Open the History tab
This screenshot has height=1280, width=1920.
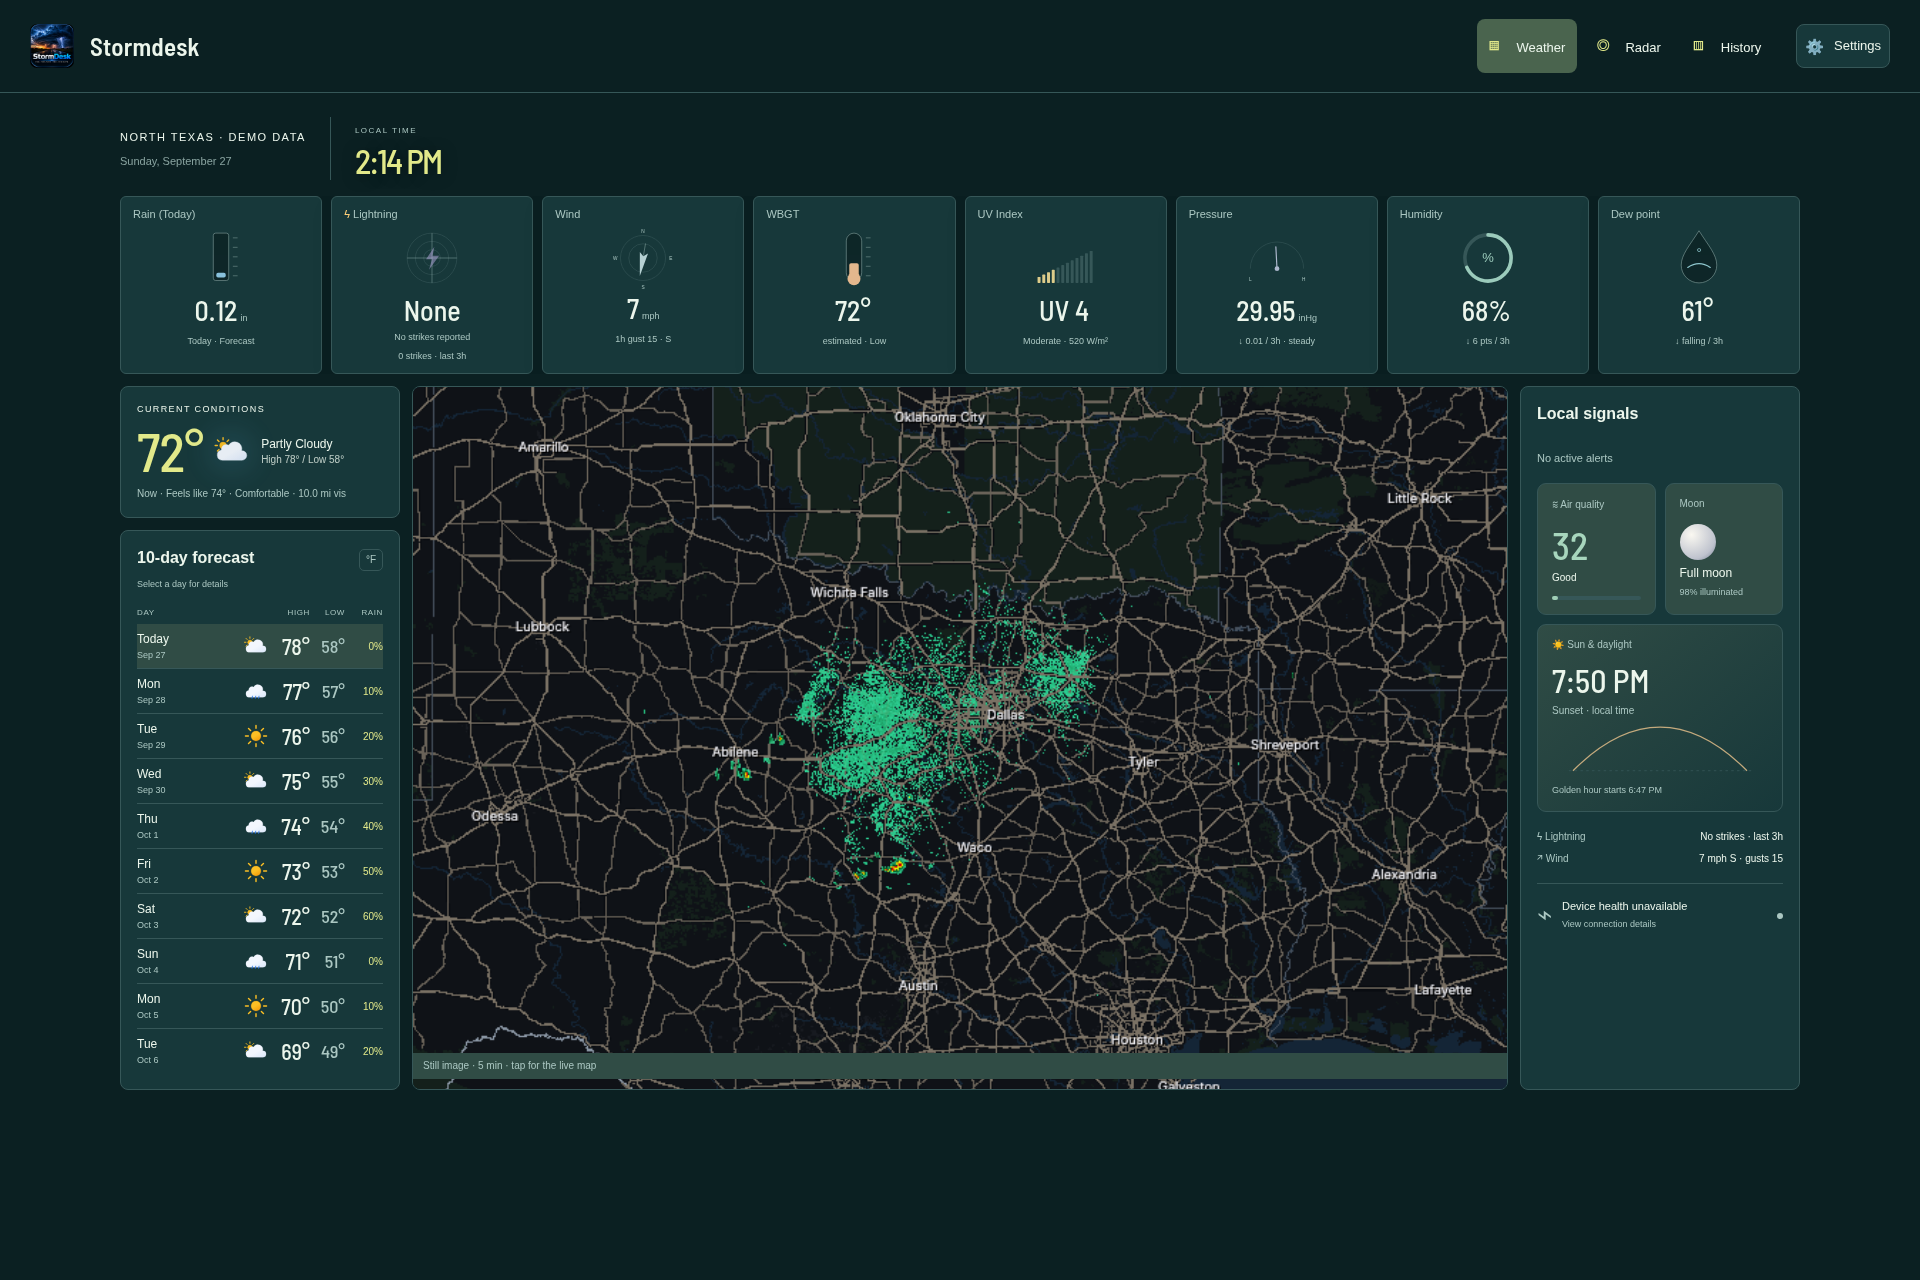tap(1728, 47)
